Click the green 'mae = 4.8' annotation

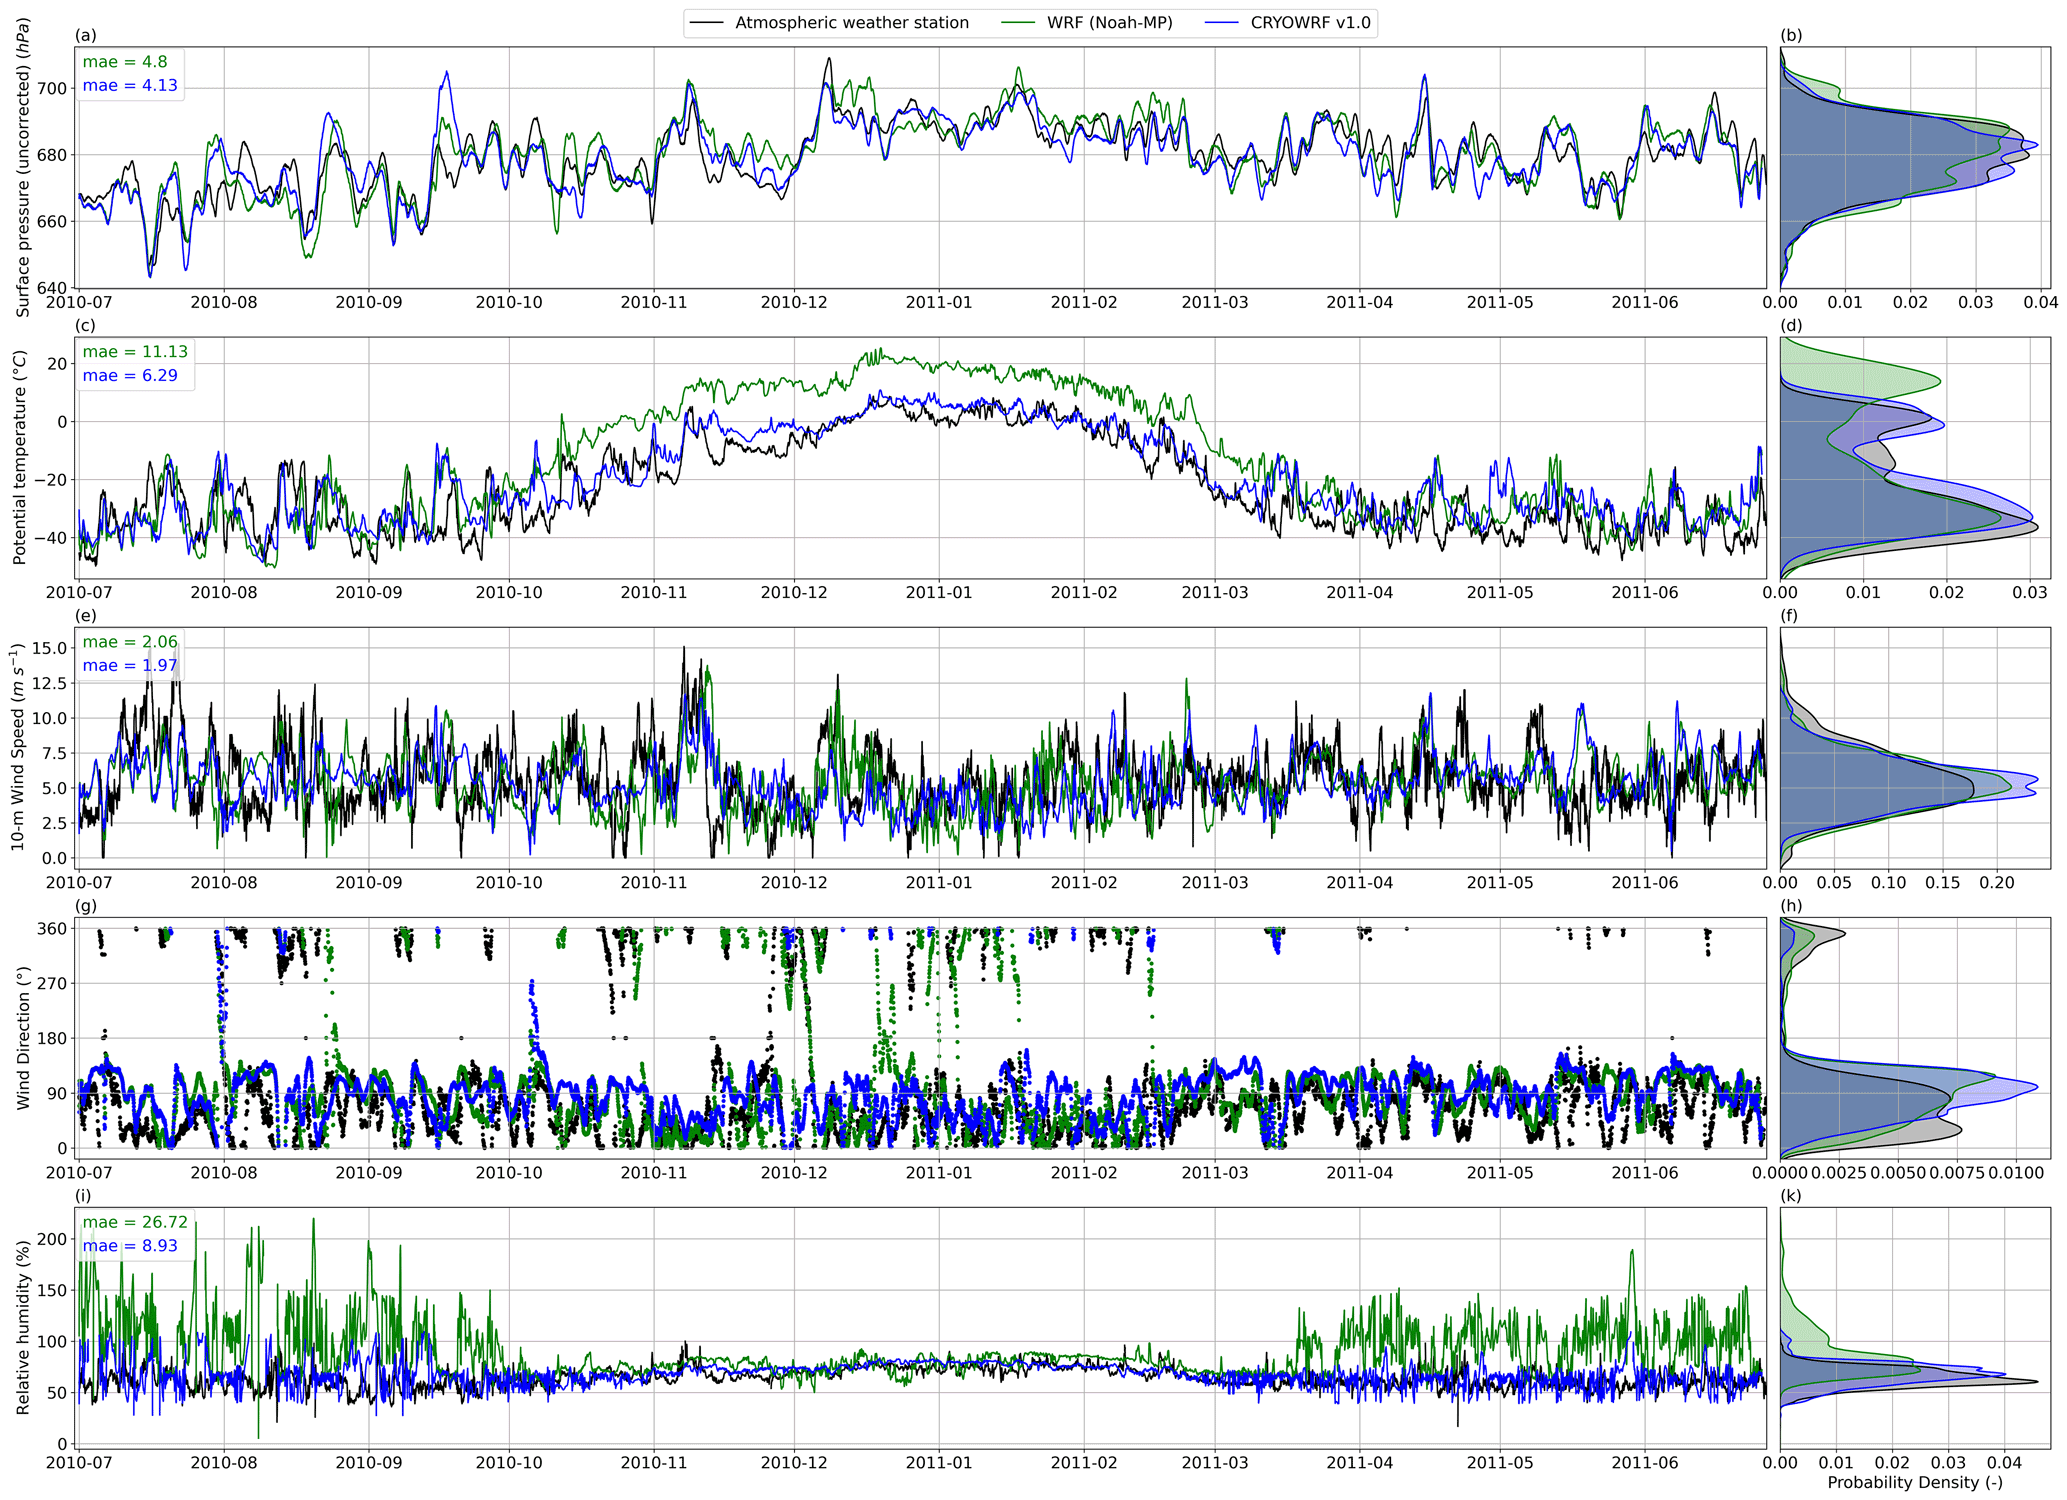(125, 62)
